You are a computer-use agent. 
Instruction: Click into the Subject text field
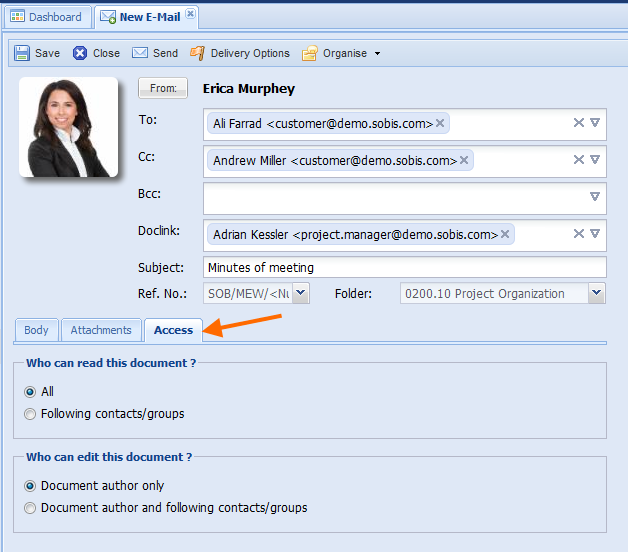[404, 267]
